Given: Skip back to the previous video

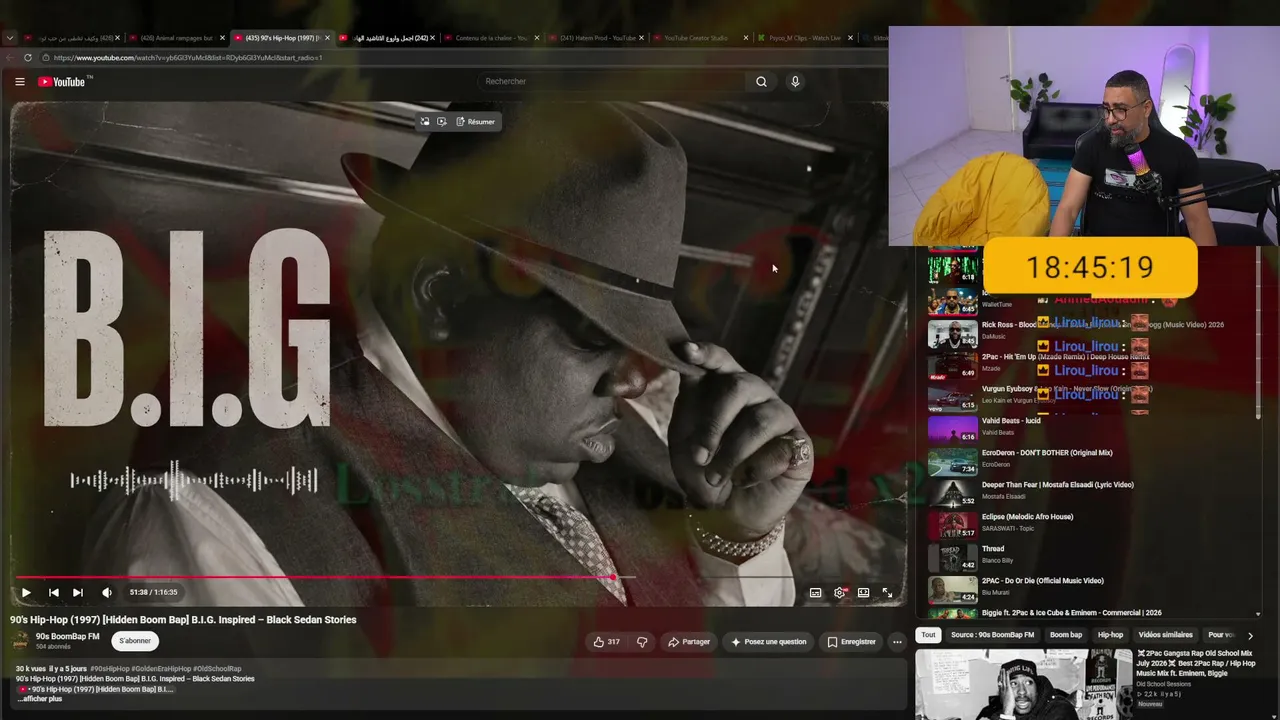Looking at the screenshot, I should click(54, 592).
